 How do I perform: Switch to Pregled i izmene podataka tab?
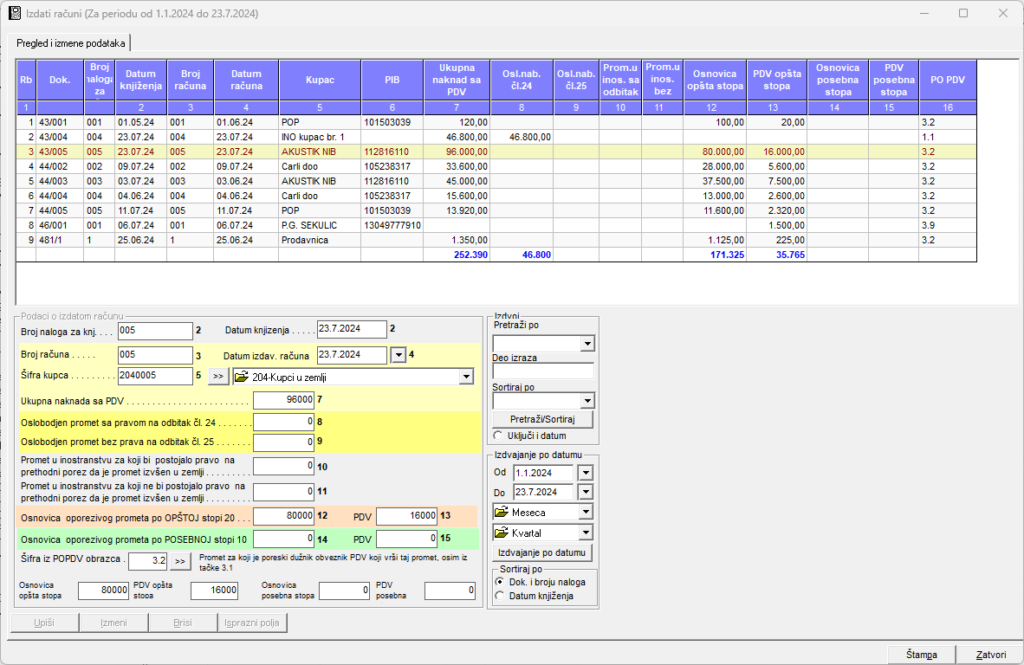(70, 43)
